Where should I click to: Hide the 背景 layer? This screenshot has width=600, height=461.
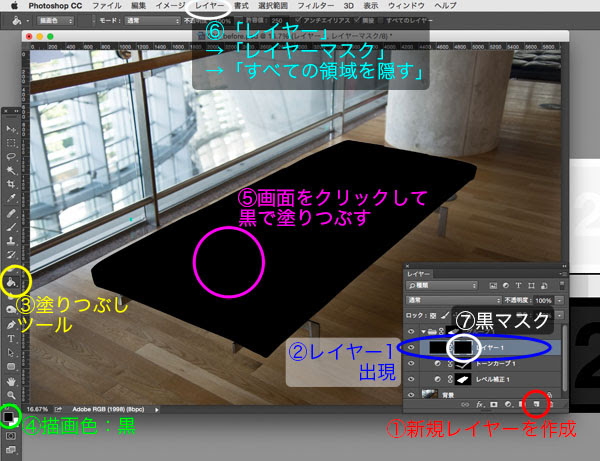tap(411, 394)
